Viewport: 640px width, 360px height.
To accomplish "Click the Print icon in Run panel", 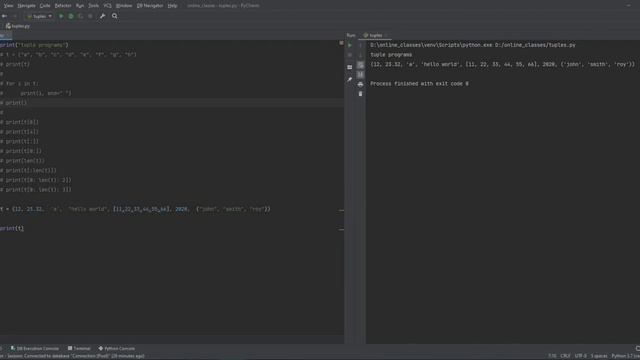I will tap(360, 84).
